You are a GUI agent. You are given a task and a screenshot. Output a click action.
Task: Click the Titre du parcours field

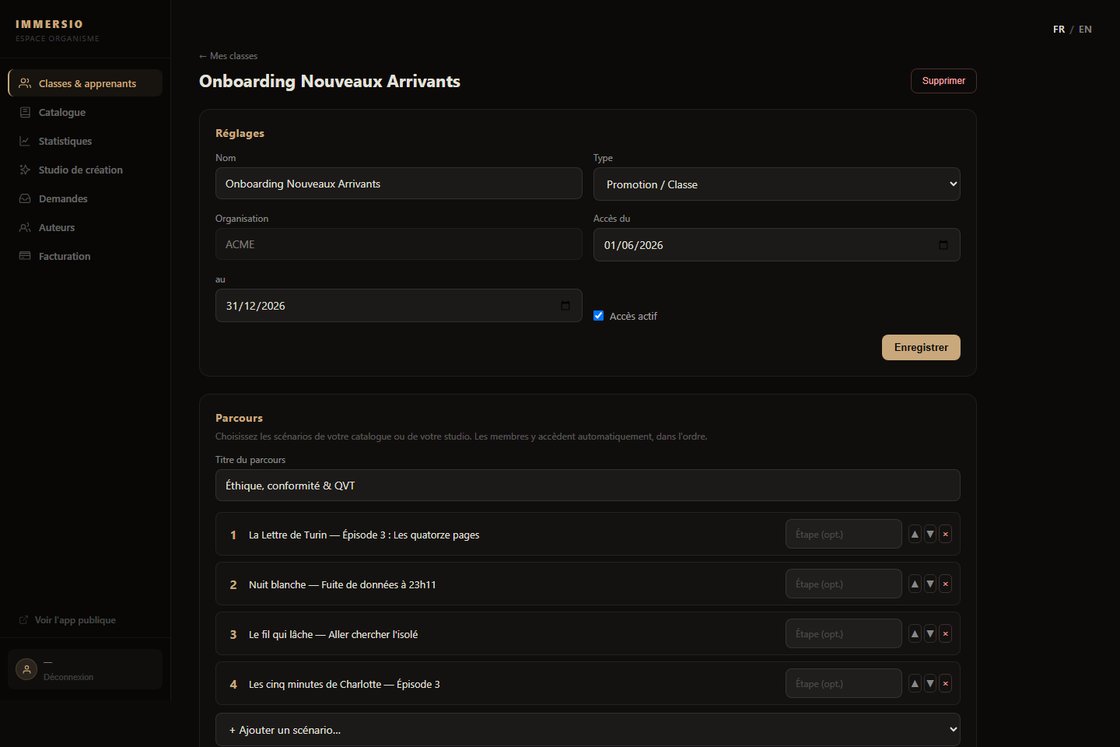(587, 486)
